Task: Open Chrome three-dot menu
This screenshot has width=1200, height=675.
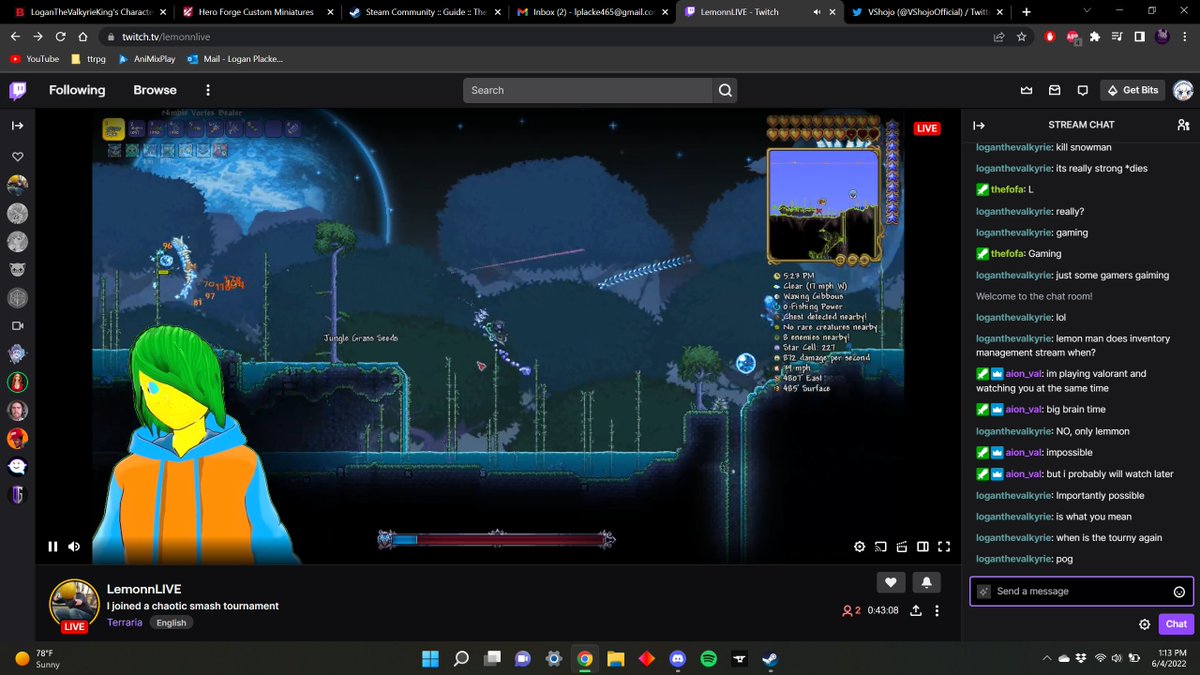Action: click(1185, 36)
